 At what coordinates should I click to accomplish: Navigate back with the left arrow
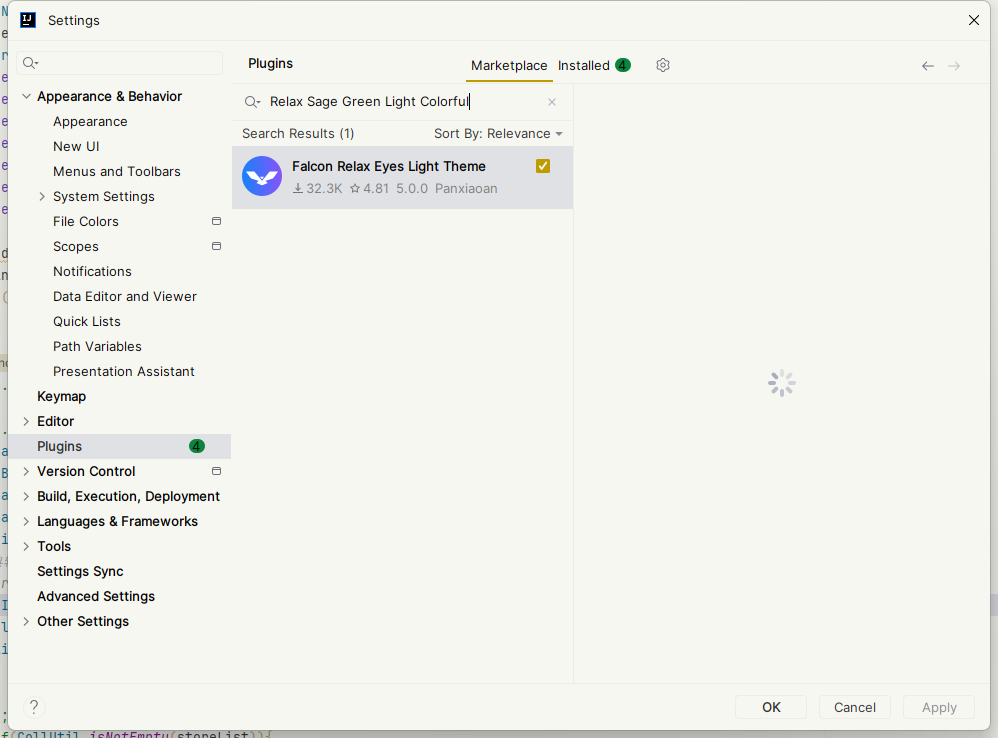click(x=928, y=66)
